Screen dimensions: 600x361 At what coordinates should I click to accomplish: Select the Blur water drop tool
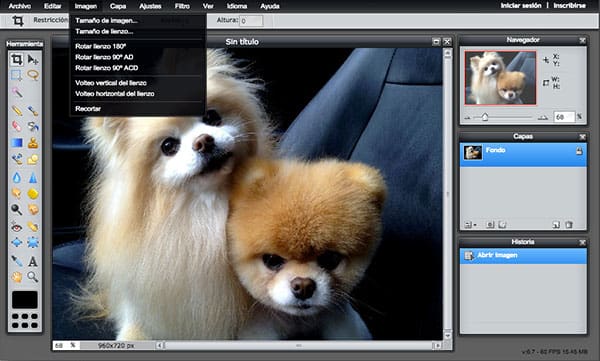tap(16, 177)
